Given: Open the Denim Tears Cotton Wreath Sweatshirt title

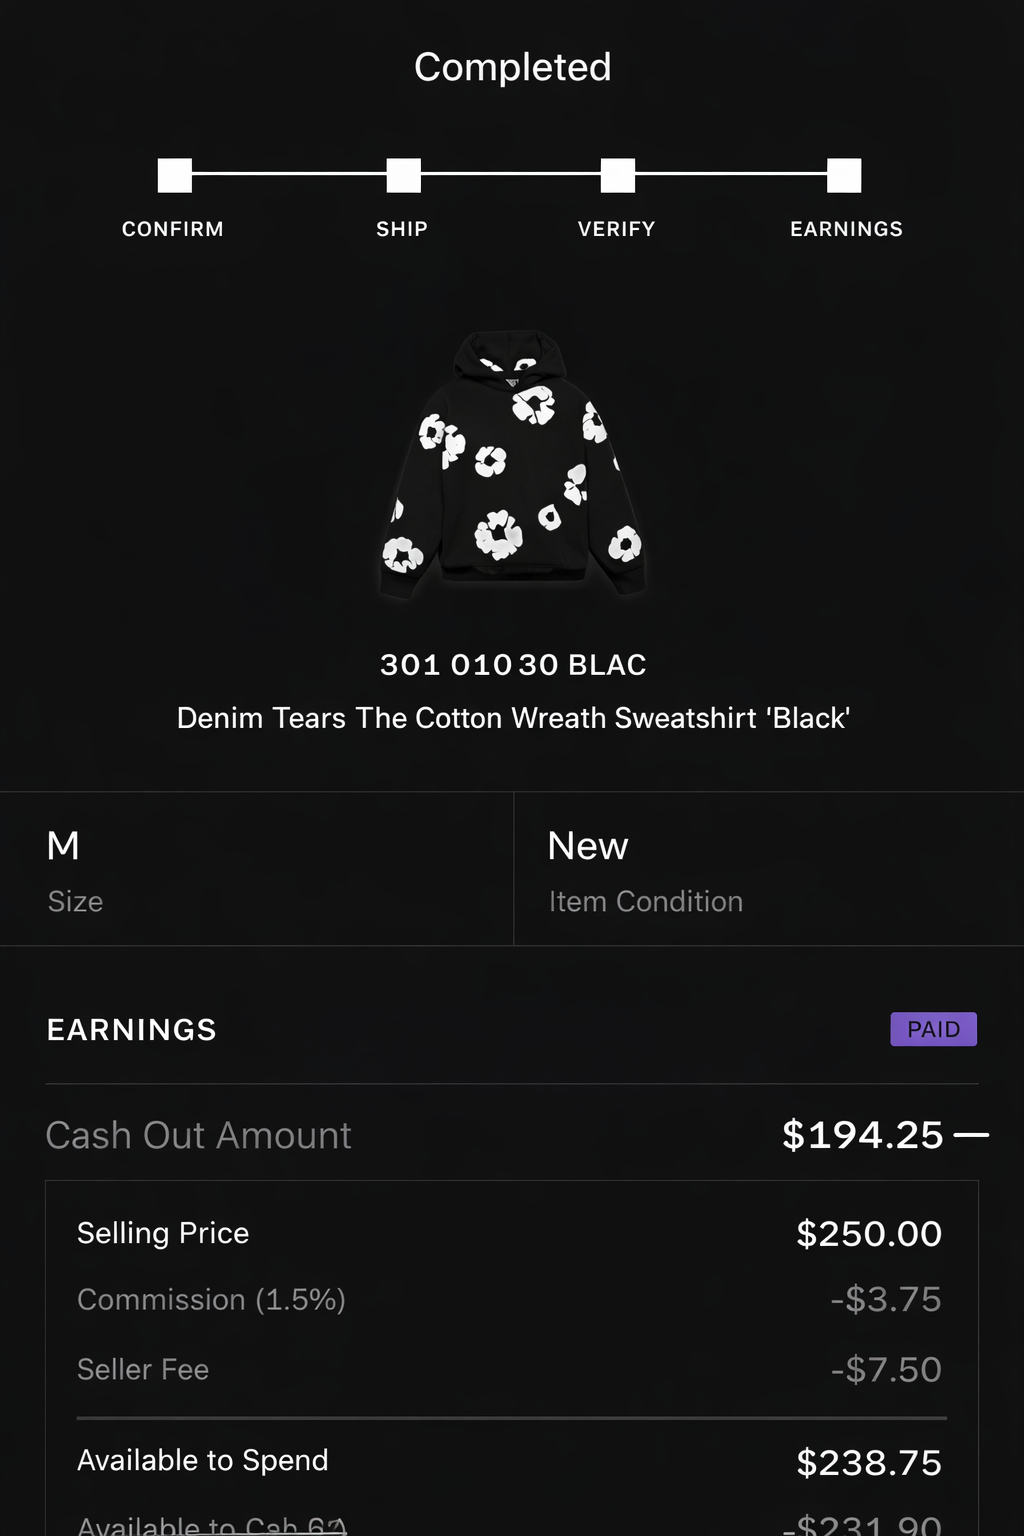Looking at the screenshot, I should pos(513,718).
